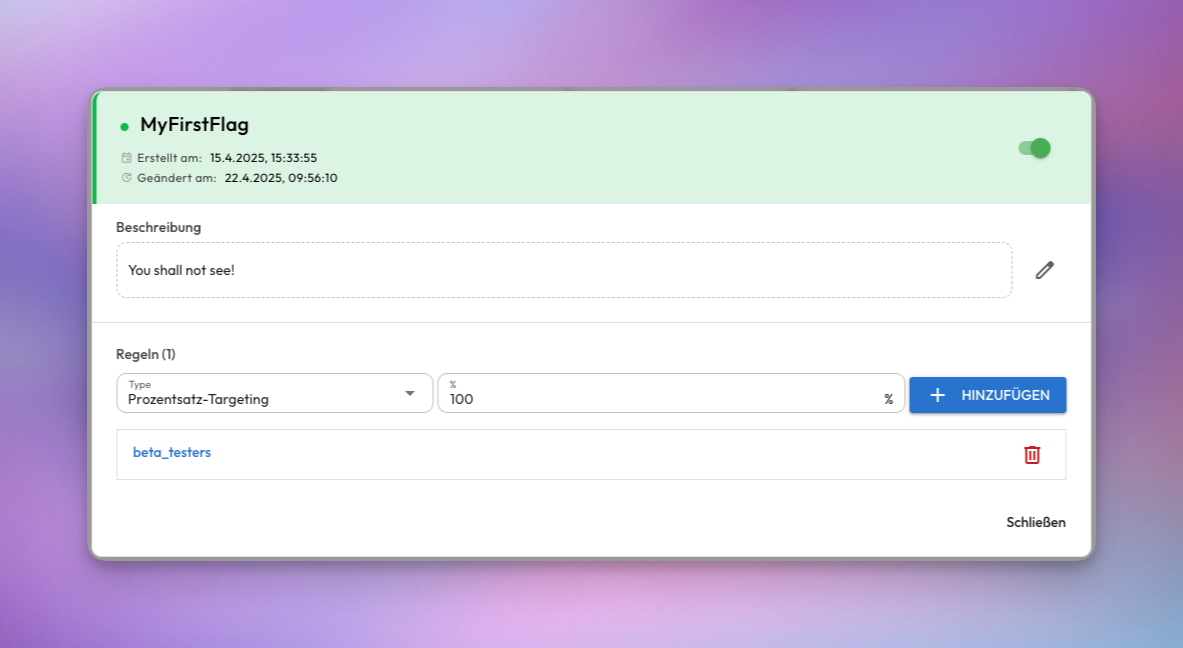Delete the beta_testers rule via trash icon
The height and width of the screenshot is (648, 1183).
tap(1033, 454)
